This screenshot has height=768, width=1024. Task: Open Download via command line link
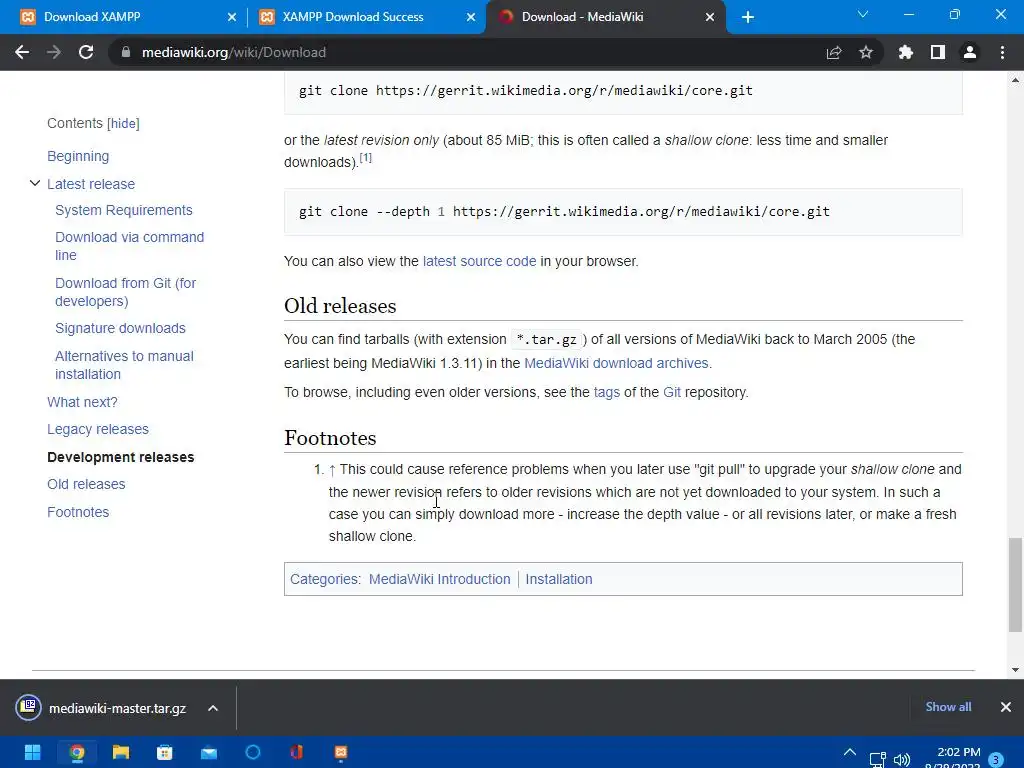tap(129, 246)
